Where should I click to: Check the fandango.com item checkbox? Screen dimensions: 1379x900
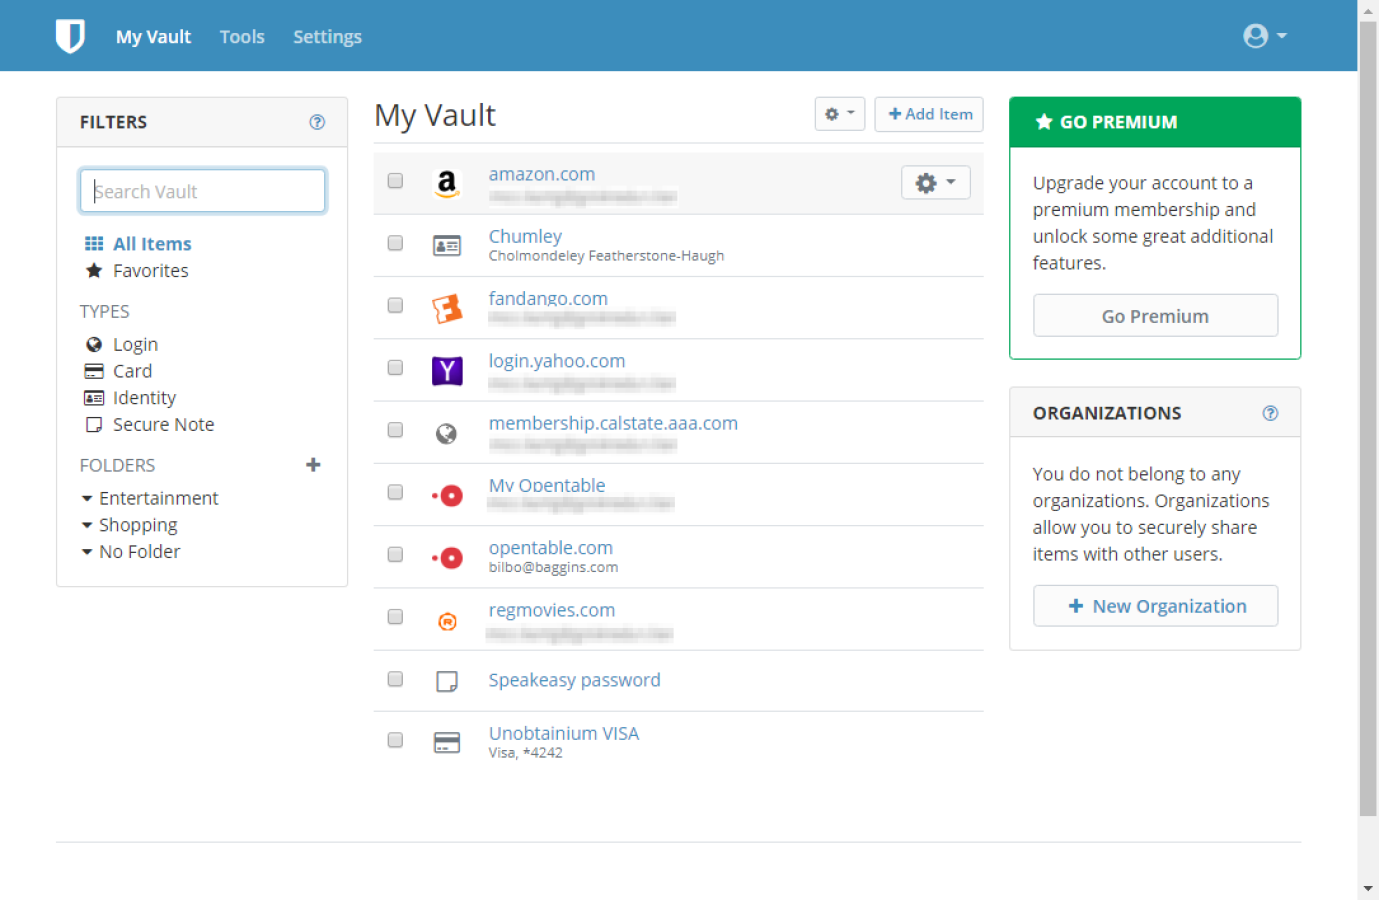pyautogui.click(x=395, y=305)
